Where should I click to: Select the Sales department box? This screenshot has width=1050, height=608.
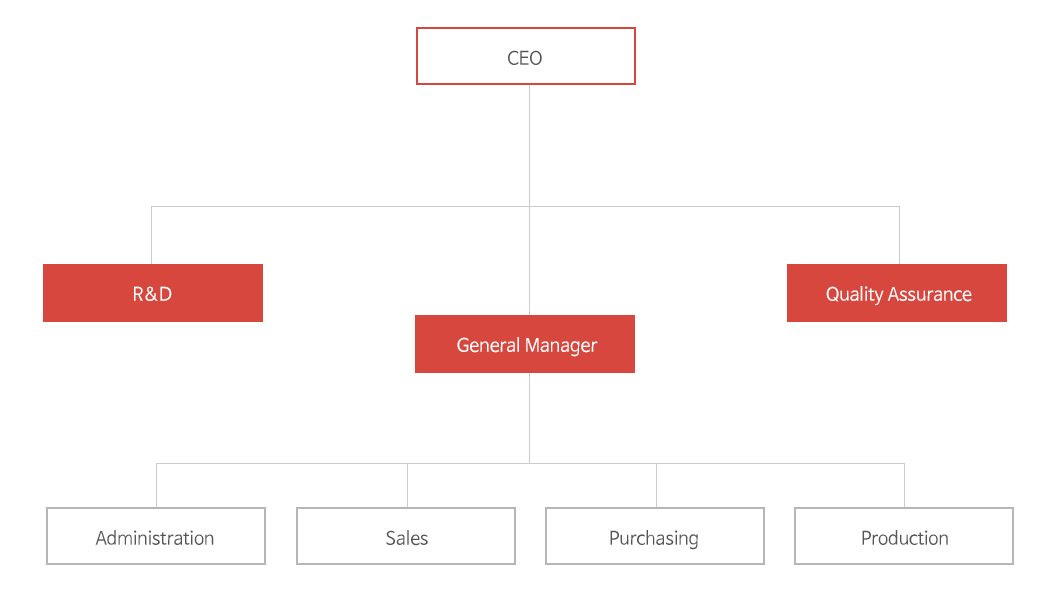pos(406,536)
